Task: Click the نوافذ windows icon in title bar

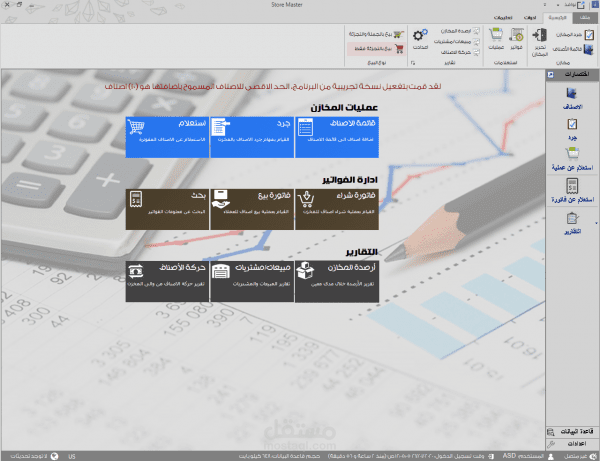Action: (581, 5)
